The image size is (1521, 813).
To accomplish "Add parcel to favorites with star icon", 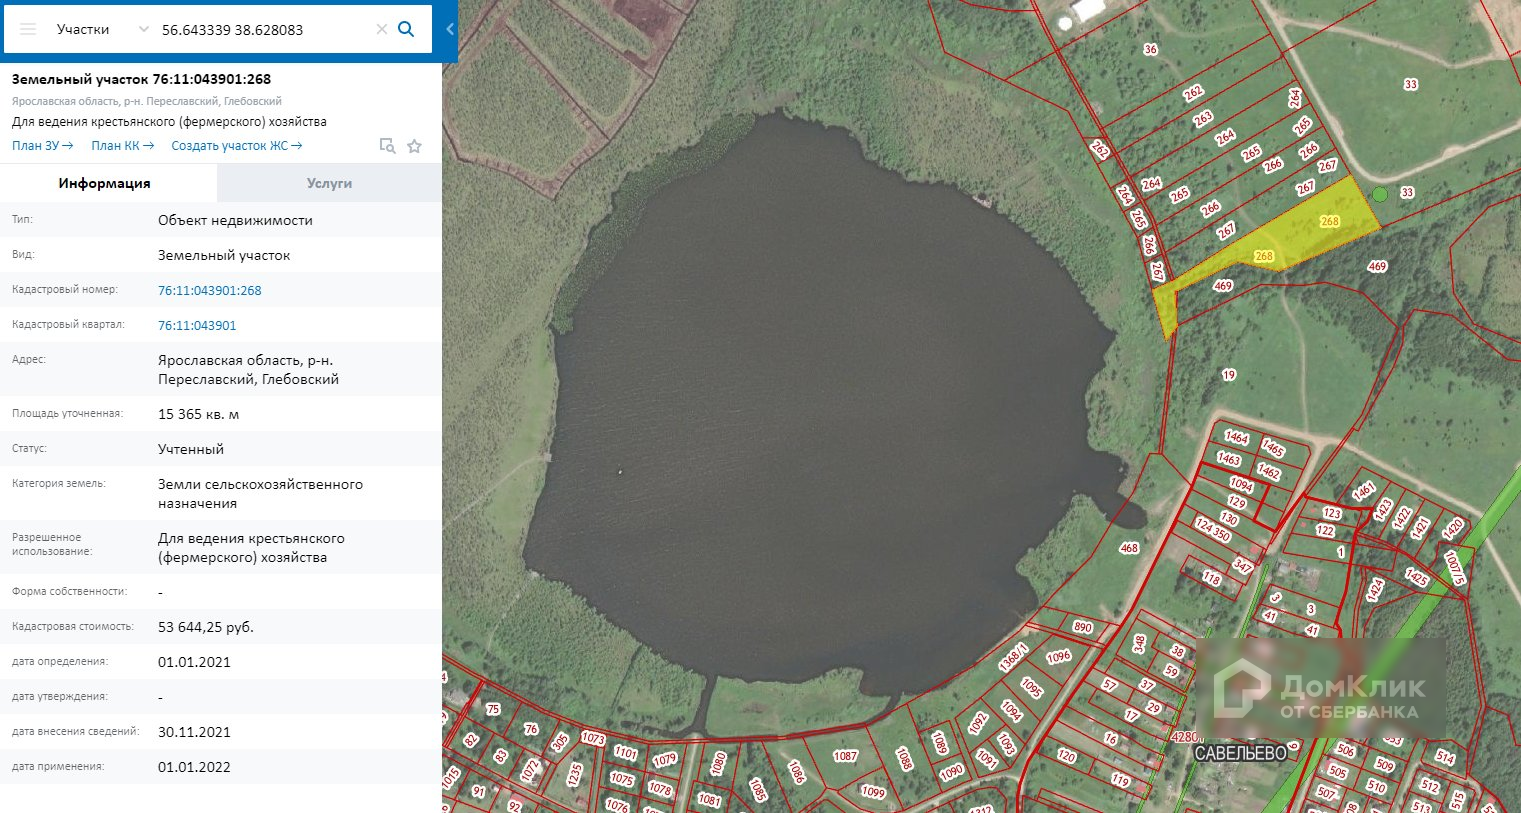I will (414, 146).
